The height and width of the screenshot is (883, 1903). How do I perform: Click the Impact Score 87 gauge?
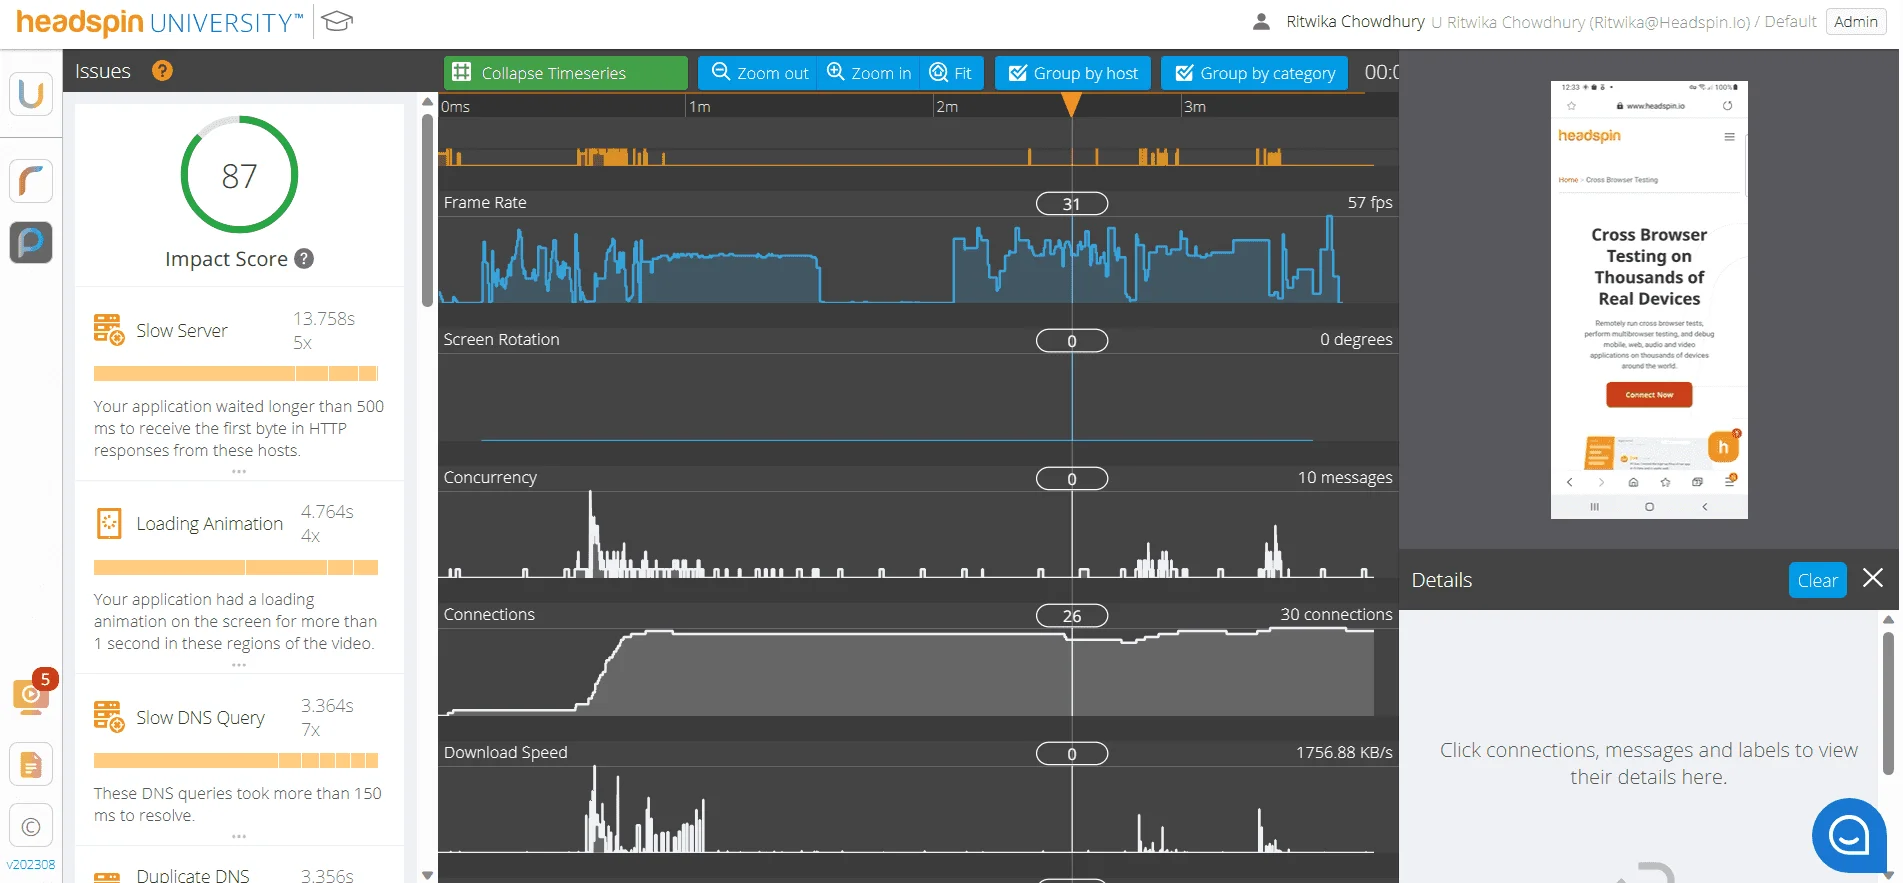coord(239,175)
